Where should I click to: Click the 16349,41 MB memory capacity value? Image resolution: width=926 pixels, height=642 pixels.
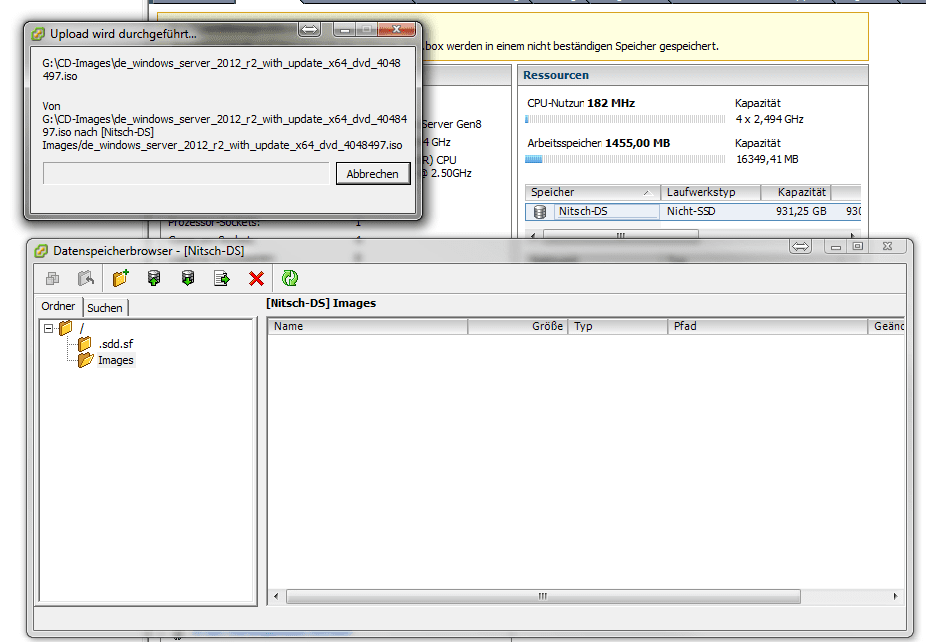[x=767, y=159]
